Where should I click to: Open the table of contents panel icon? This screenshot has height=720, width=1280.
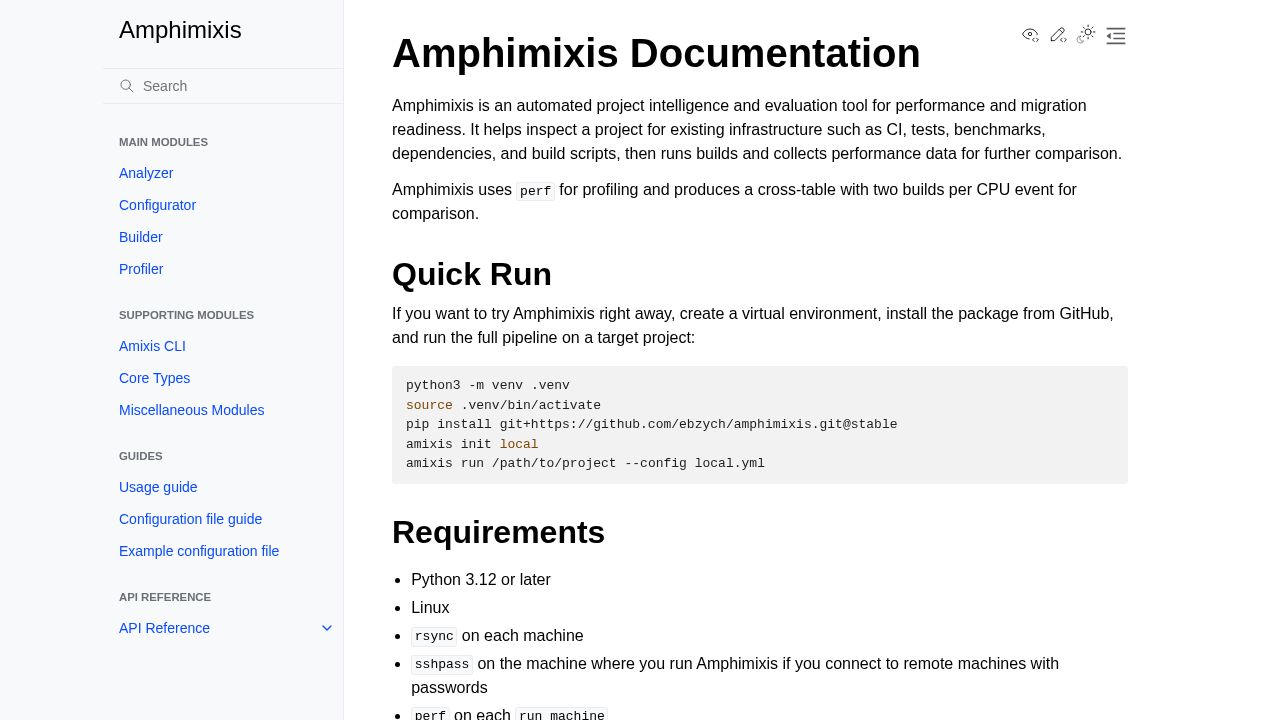1116,36
